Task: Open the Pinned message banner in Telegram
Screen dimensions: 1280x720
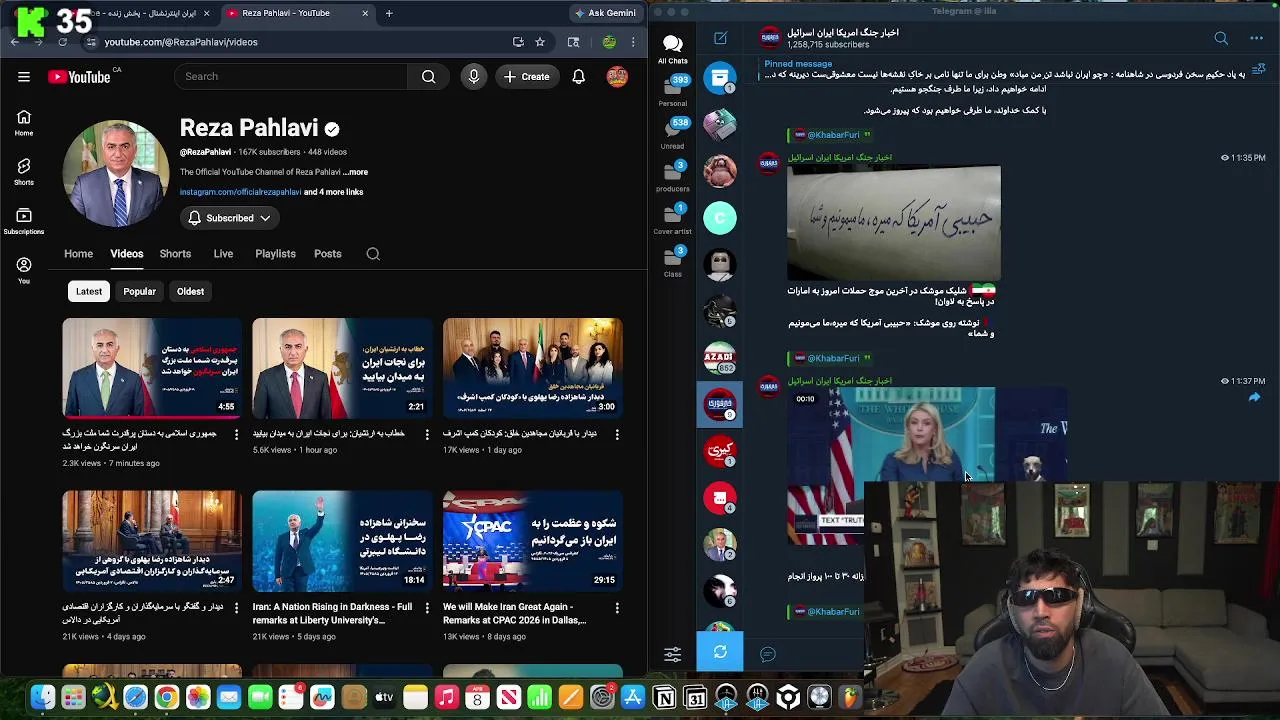Action: click(1005, 69)
